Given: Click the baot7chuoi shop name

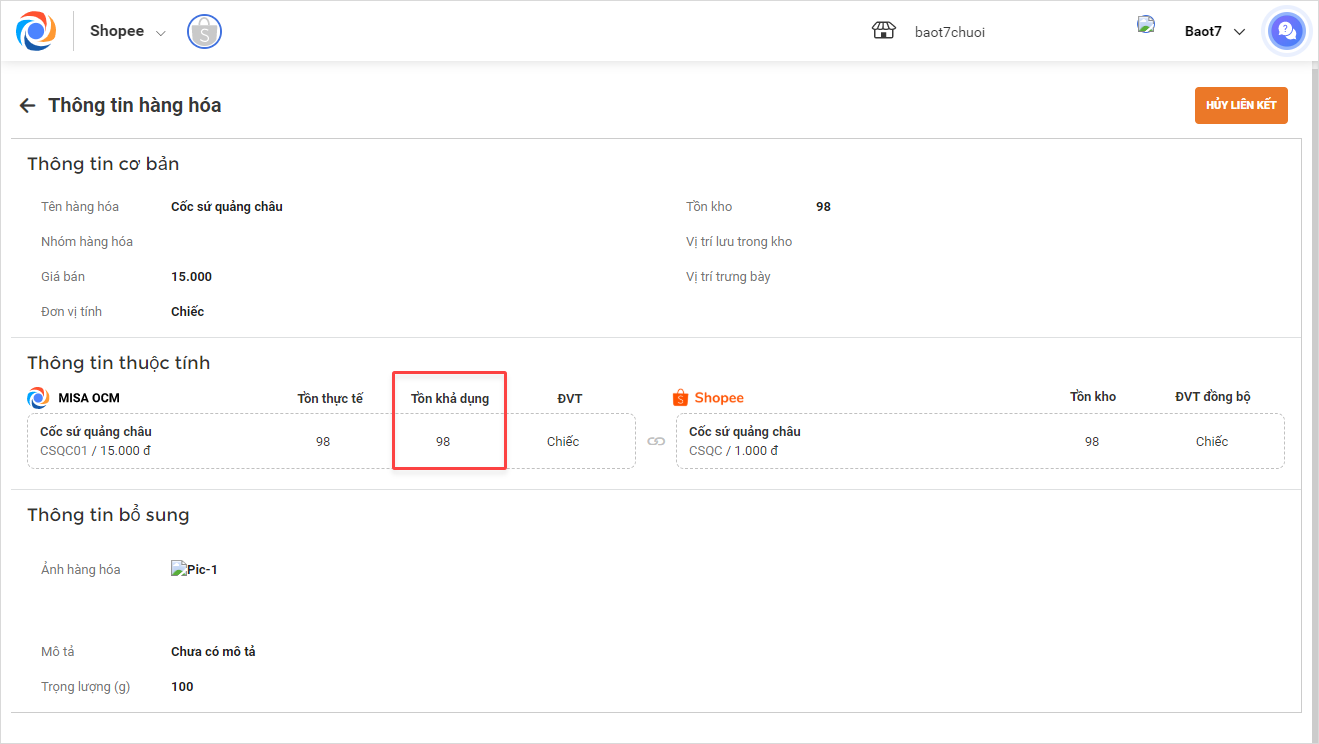Looking at the screenshot, I should [x=950, y=32].
